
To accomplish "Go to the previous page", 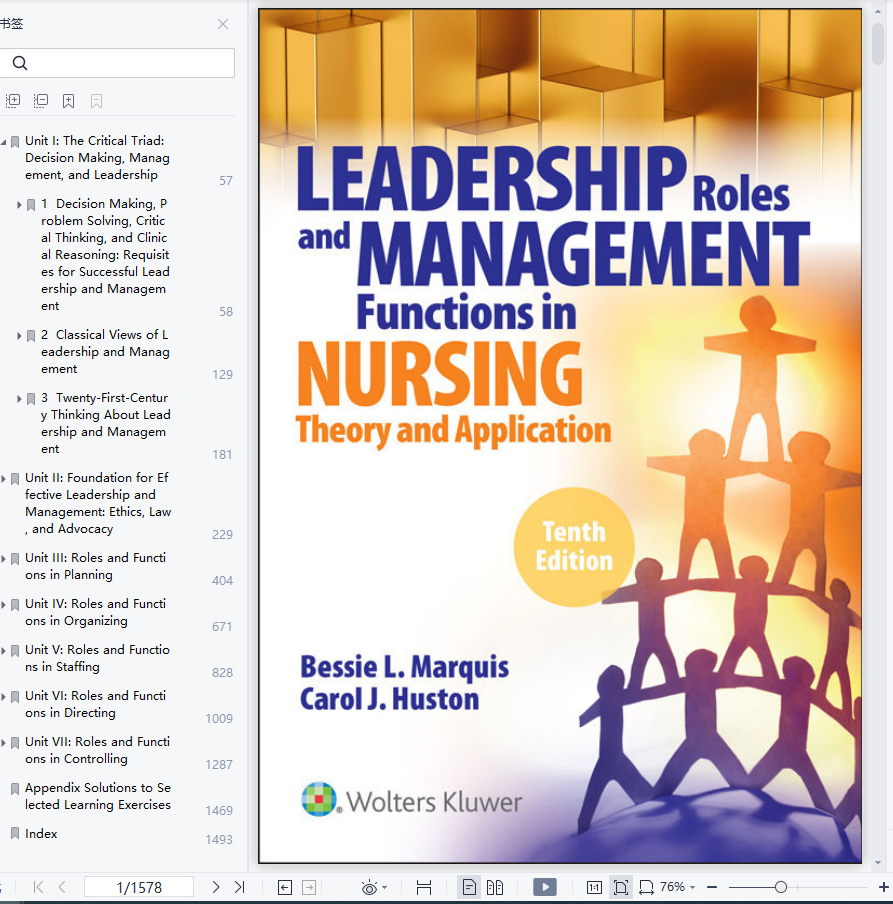I will point(62,887).
